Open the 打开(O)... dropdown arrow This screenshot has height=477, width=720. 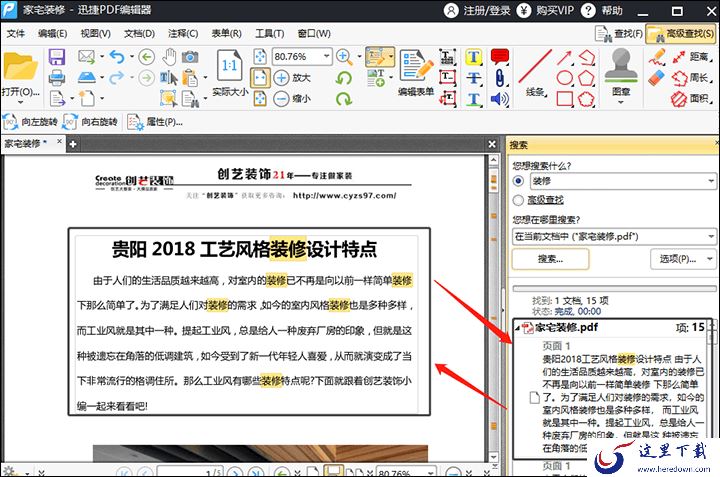20,102
